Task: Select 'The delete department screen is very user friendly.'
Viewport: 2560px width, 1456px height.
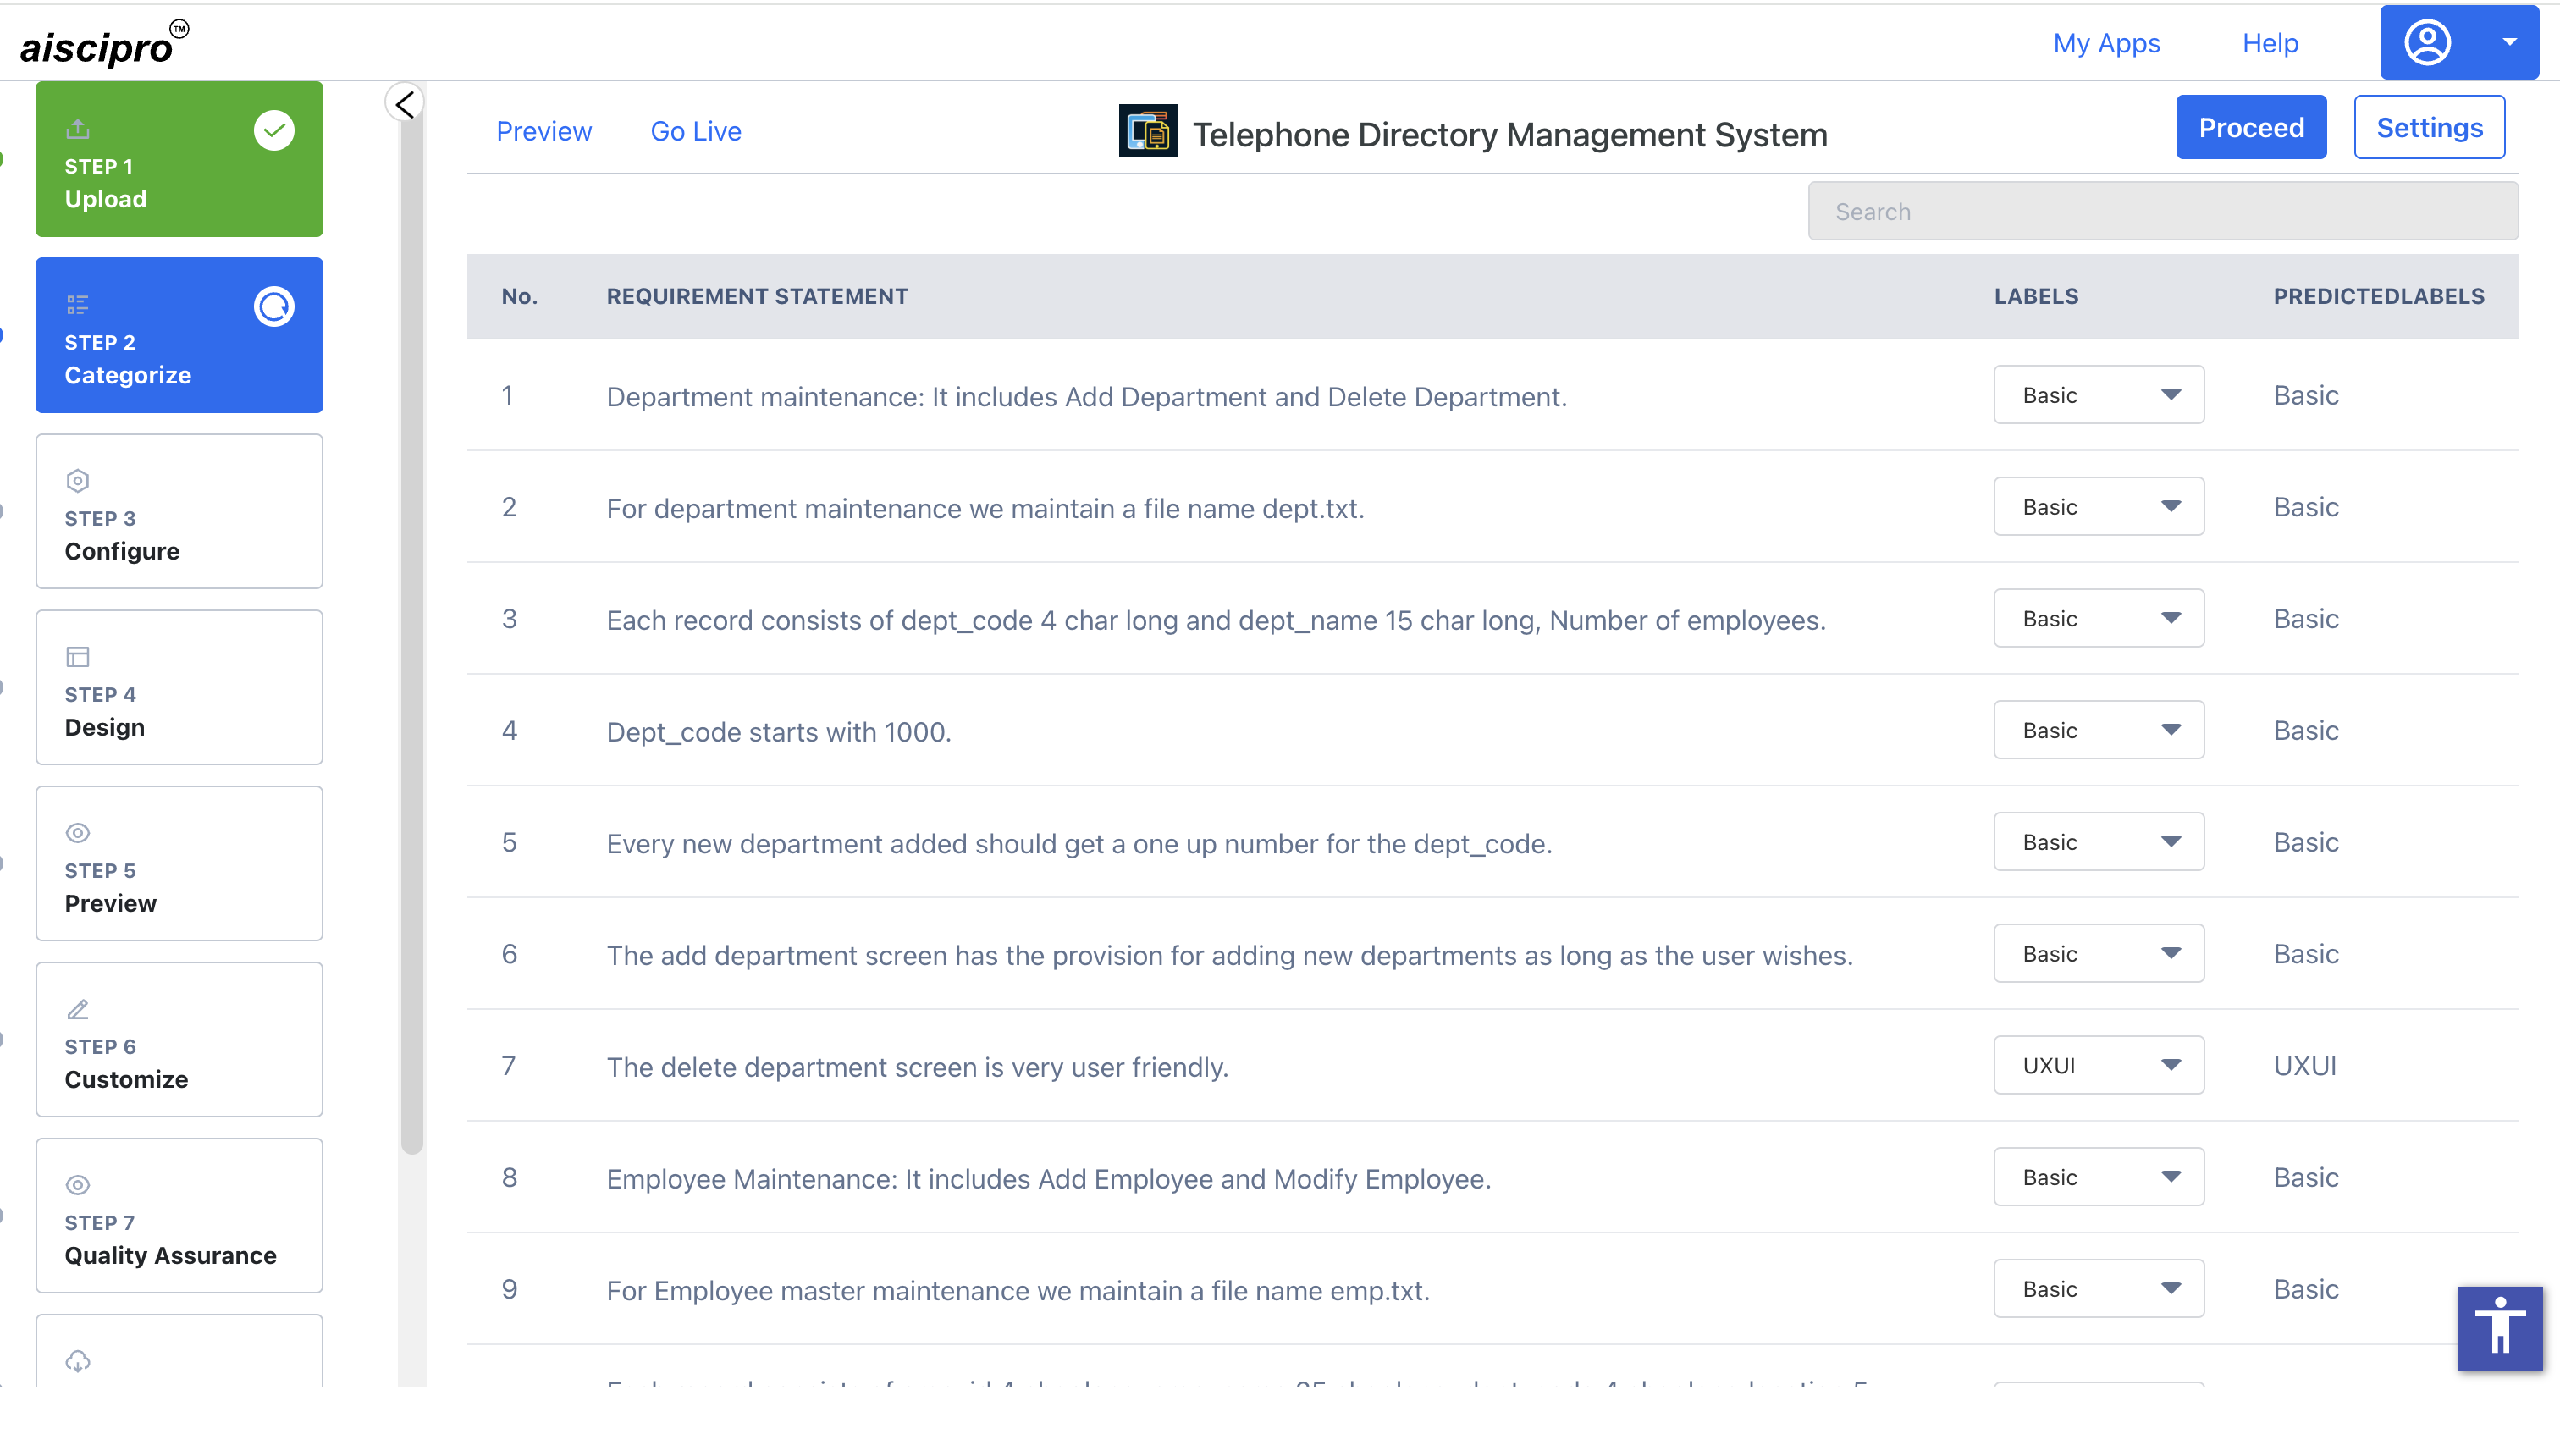Action: pos(917,1067)
